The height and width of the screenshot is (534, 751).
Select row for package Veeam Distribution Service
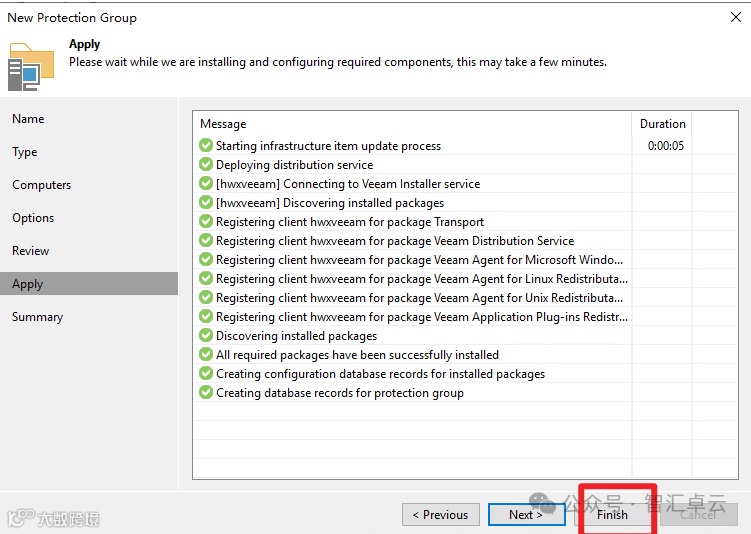[395, 241]
